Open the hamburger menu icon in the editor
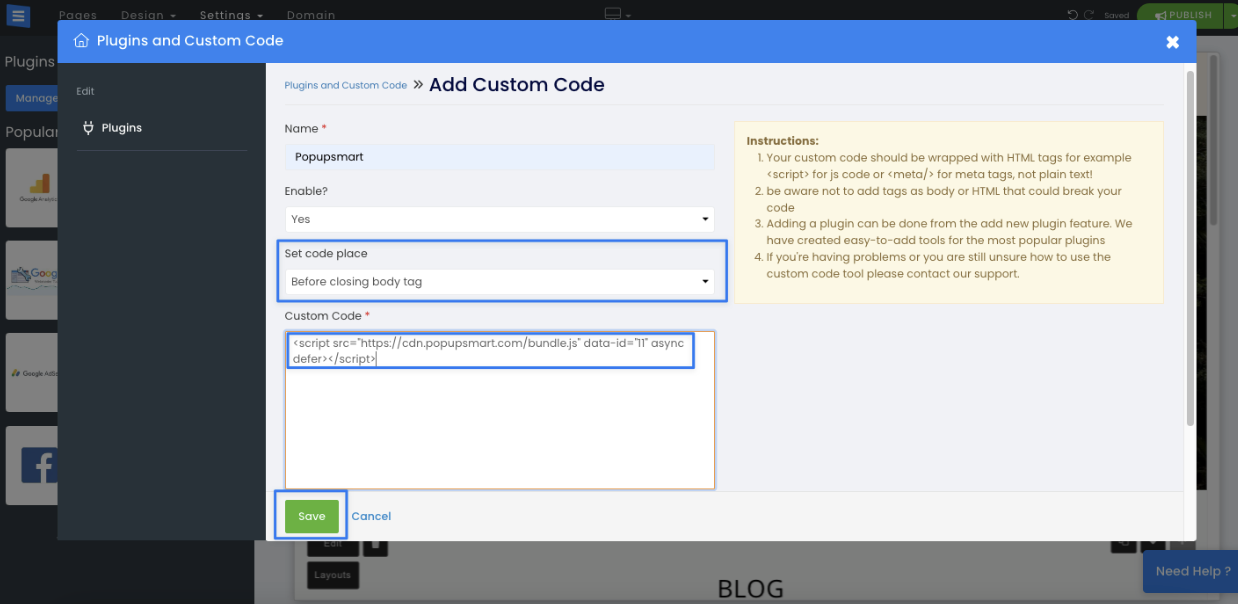 18,15
